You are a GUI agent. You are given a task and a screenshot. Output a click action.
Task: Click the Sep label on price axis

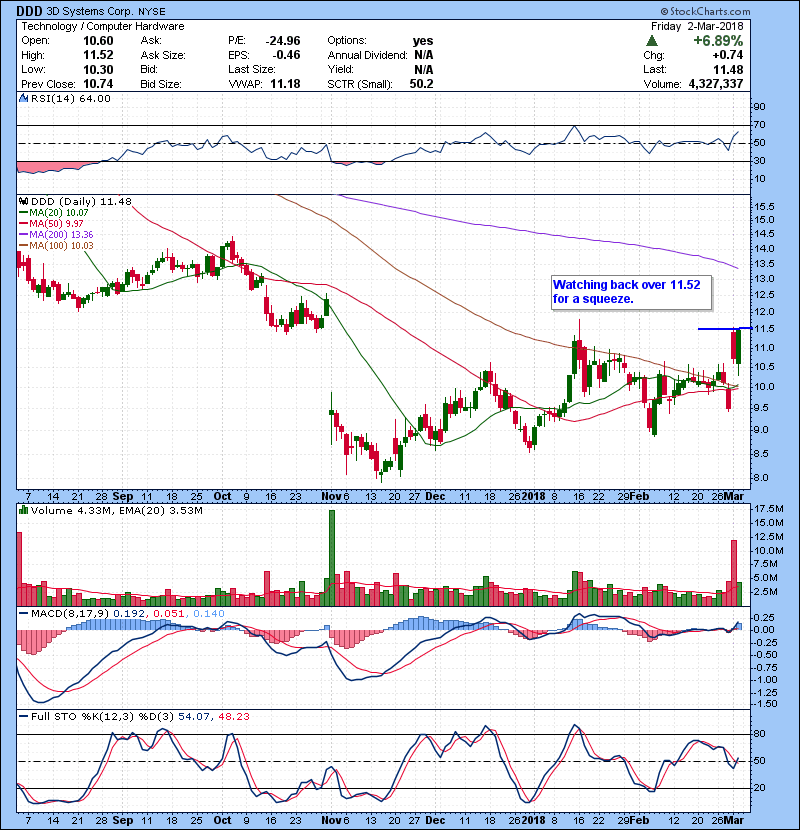(x=123, y=497)
